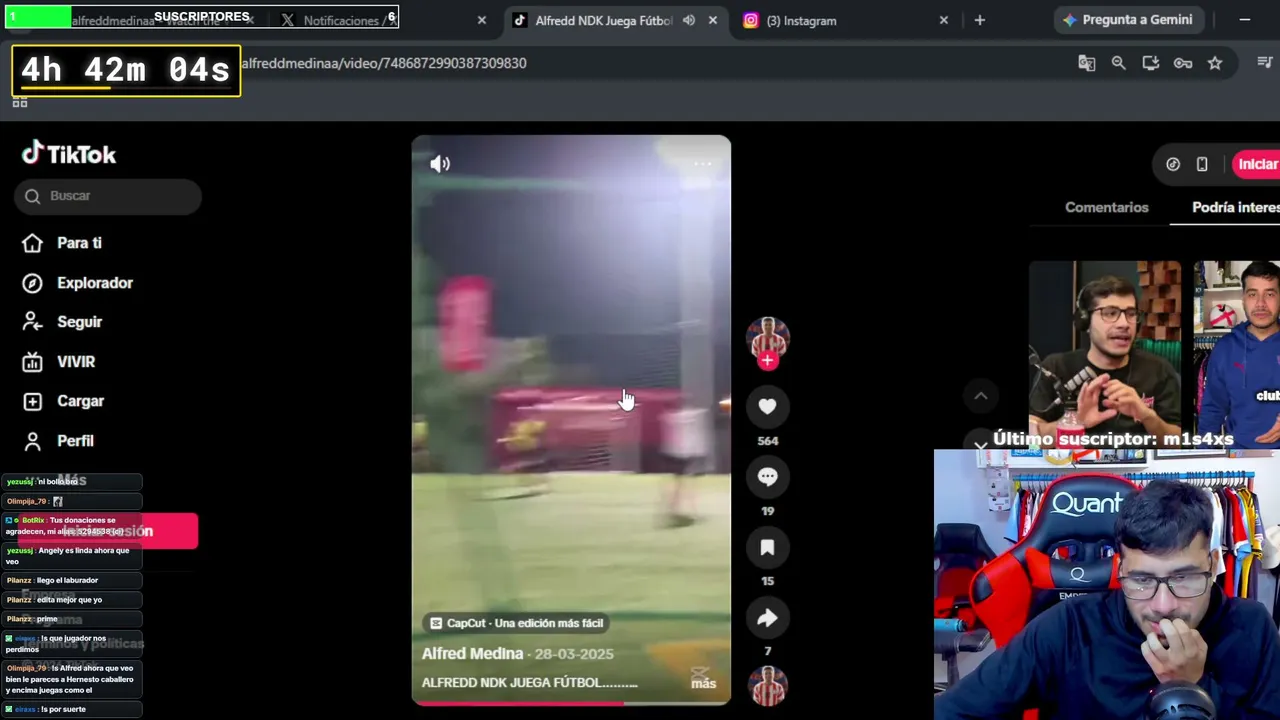This screenshot has height=720, width=1280.
Task: Click the caption ALFREDD NDK JUEGA FÚTBOL
Action: [530, 683]
